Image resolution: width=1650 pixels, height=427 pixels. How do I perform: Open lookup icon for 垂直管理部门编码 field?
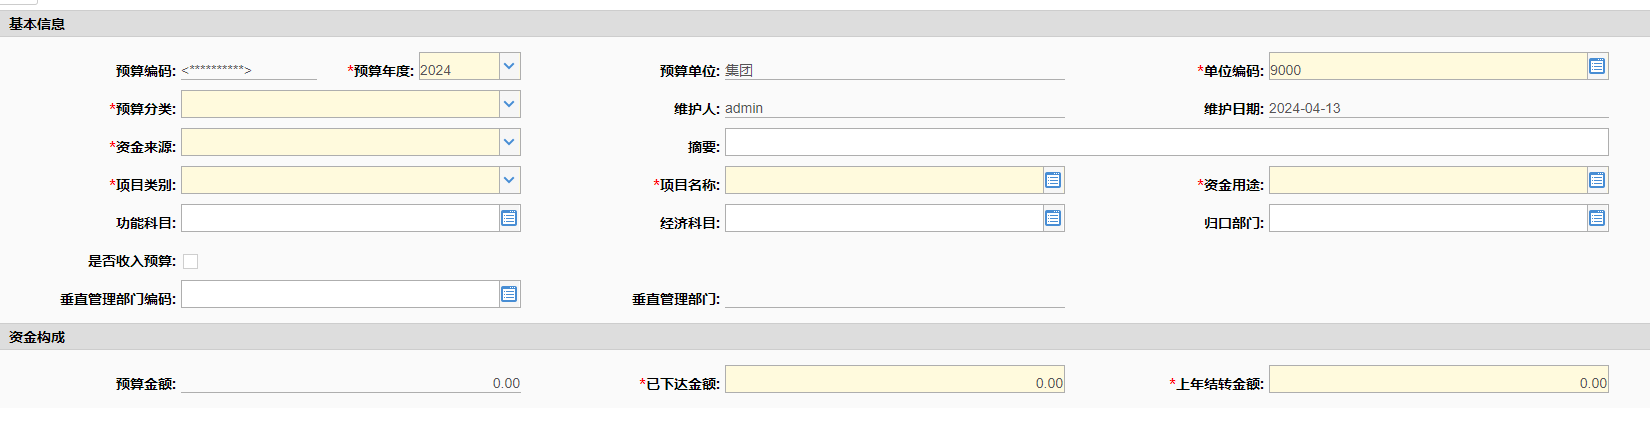(x=509, y=294)
